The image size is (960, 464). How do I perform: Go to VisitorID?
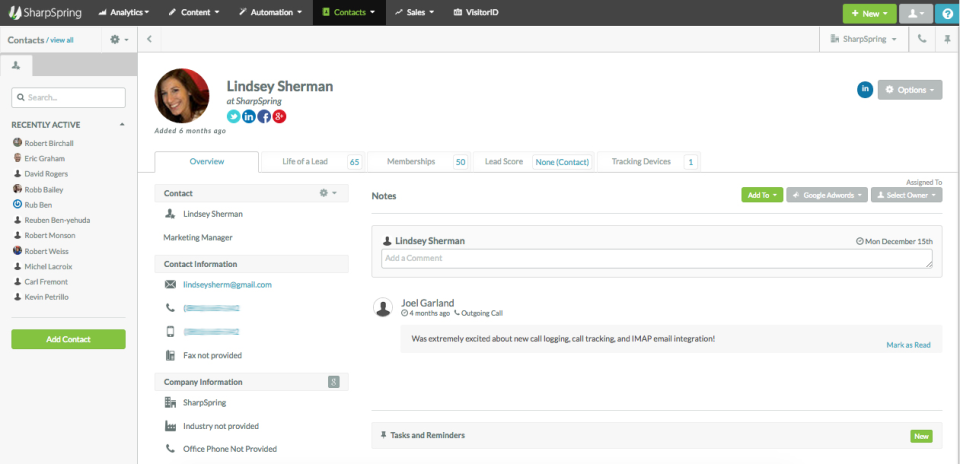coord(476,12)
